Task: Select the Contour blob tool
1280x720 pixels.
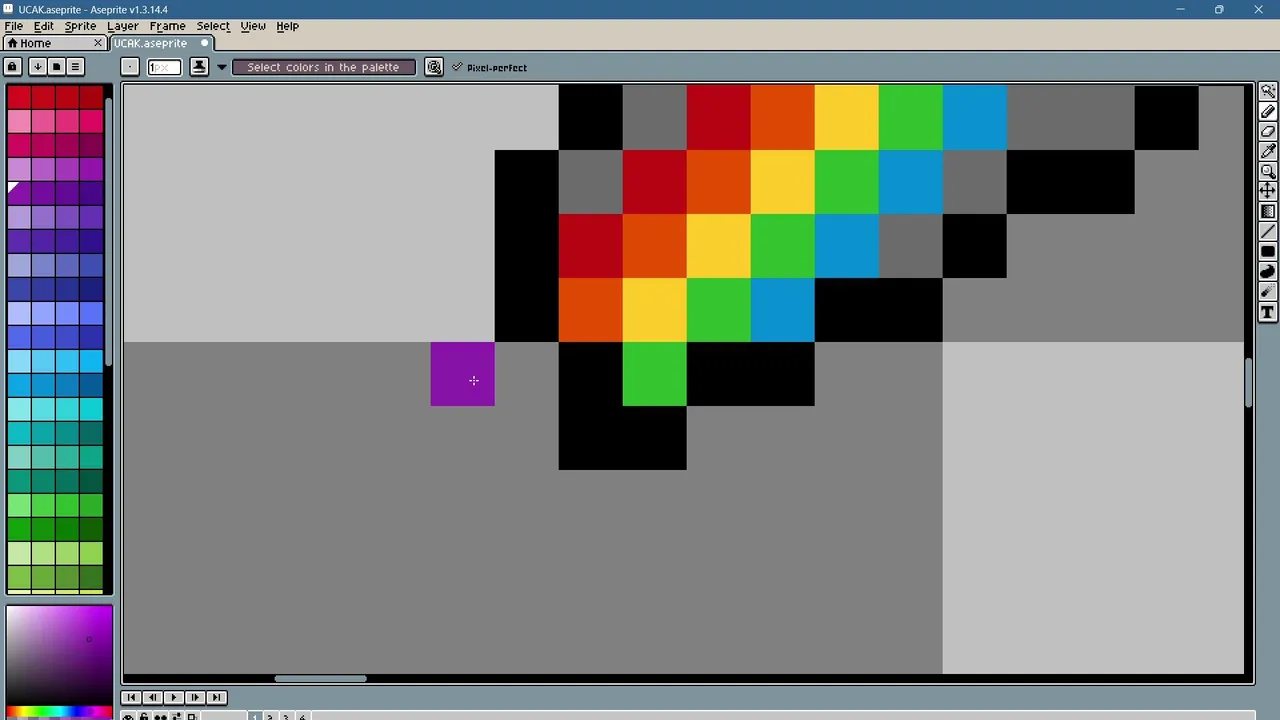Action: [1268, 272]
